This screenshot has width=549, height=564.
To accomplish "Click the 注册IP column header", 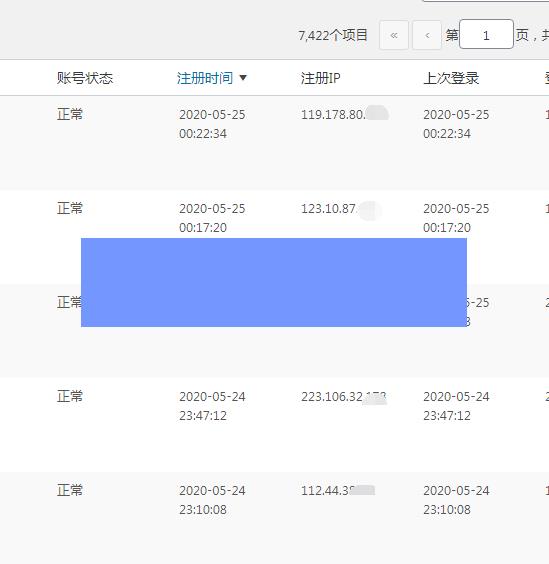I will pyautogui.click(x=320, y=78).
